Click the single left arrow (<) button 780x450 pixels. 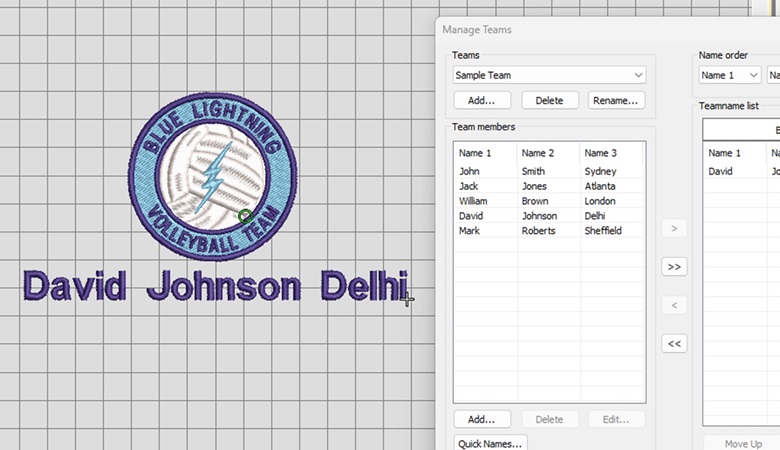(x=674, y=305)
